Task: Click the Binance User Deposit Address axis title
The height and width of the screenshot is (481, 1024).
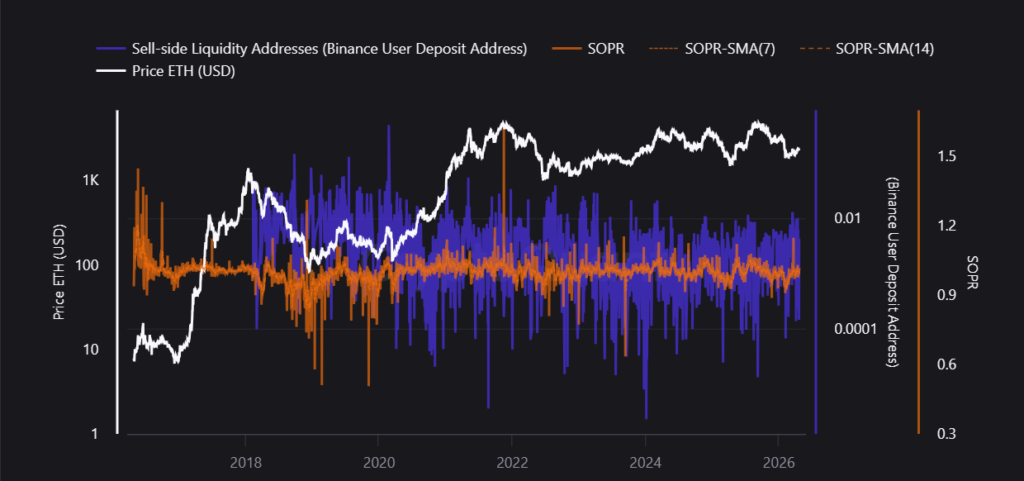Action: click(x=890, y=272)
